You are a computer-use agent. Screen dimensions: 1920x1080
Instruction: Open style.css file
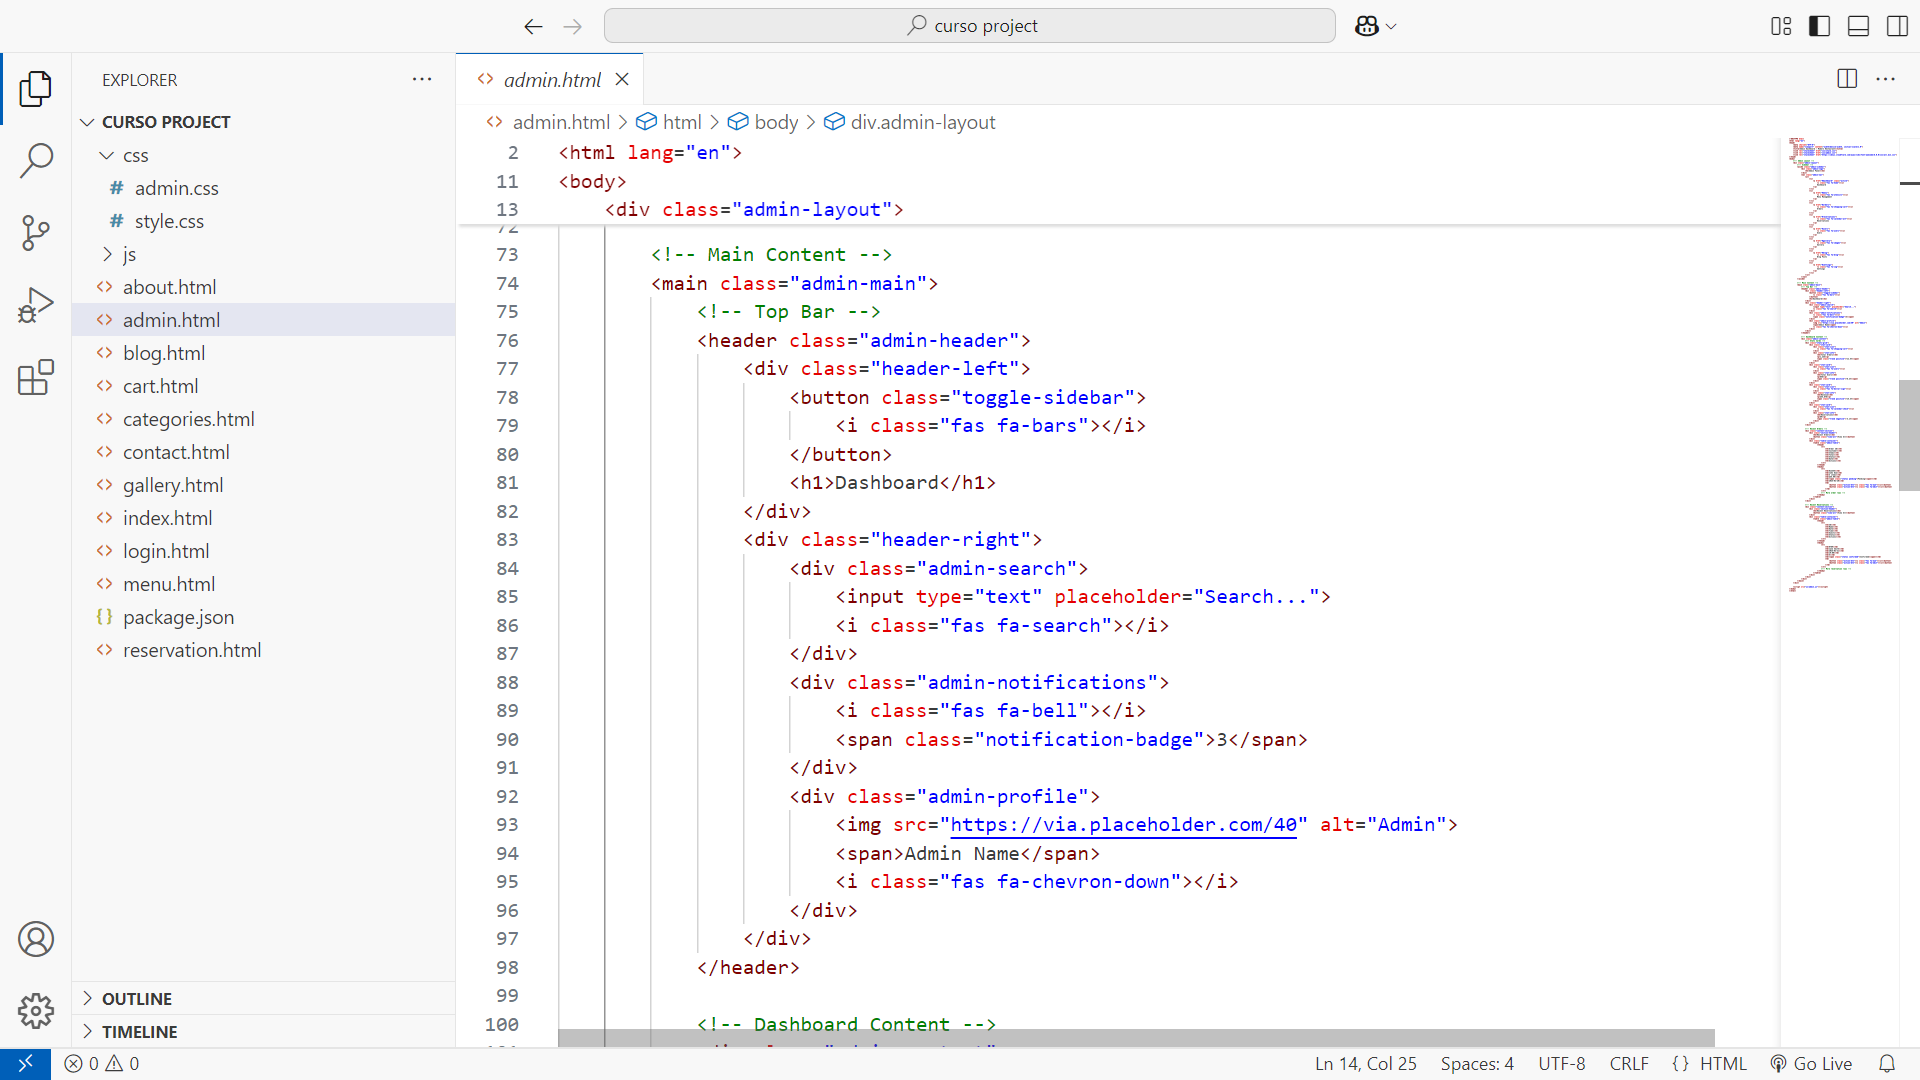(264, 221)
